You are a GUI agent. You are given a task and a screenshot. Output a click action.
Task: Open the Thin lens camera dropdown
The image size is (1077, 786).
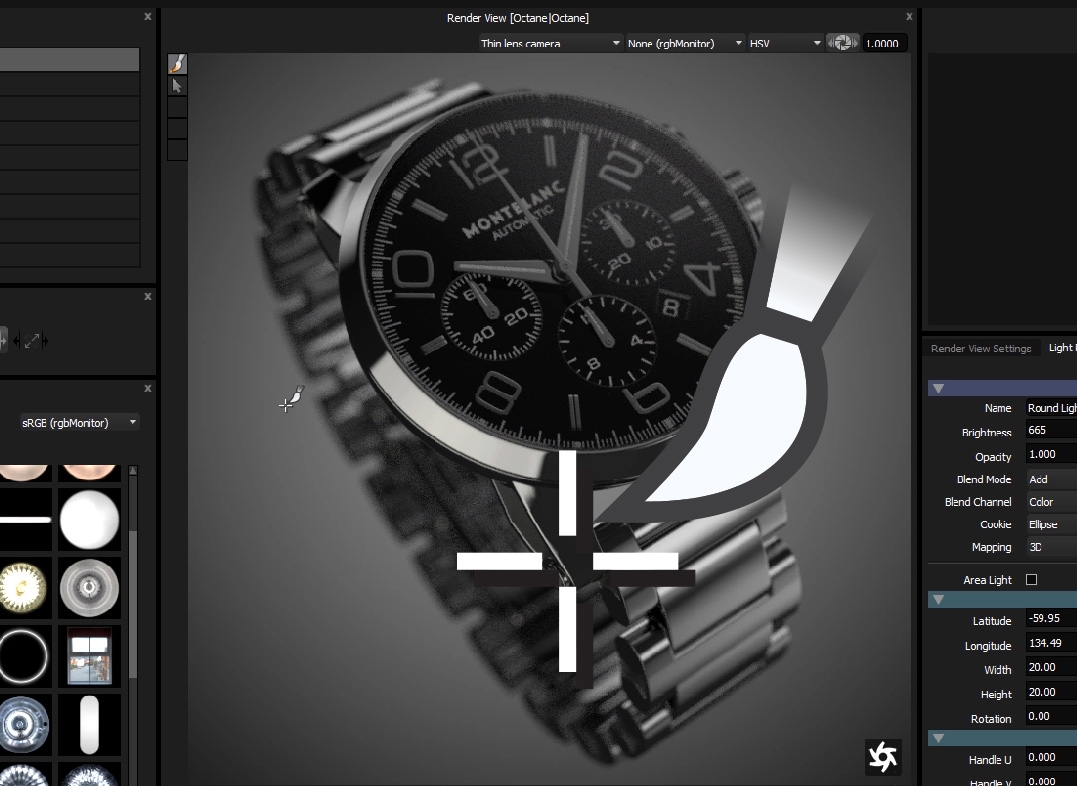pyautogui.click(x=551, y=43)
